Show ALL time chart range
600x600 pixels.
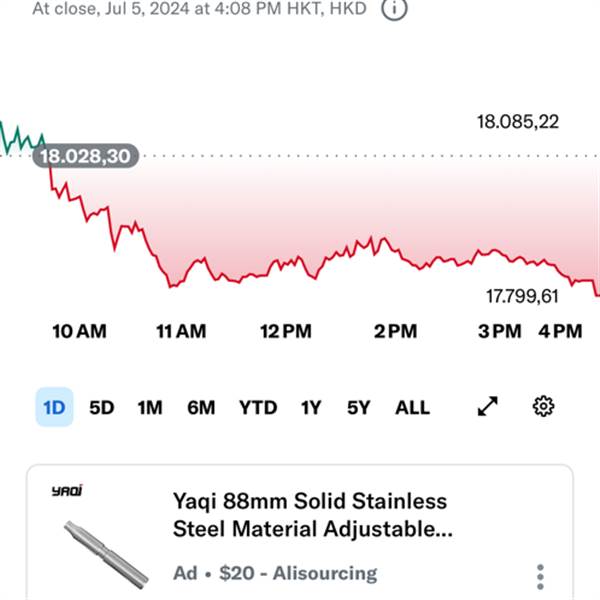click(x=412, y=408)
